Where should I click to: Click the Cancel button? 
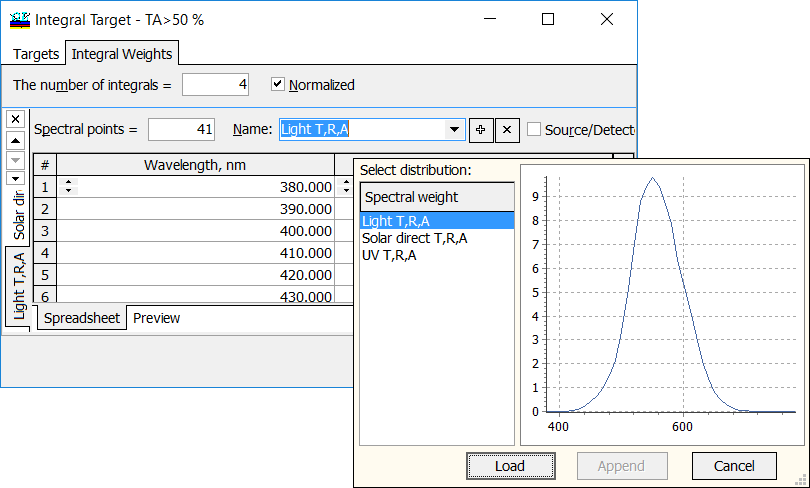734,466
